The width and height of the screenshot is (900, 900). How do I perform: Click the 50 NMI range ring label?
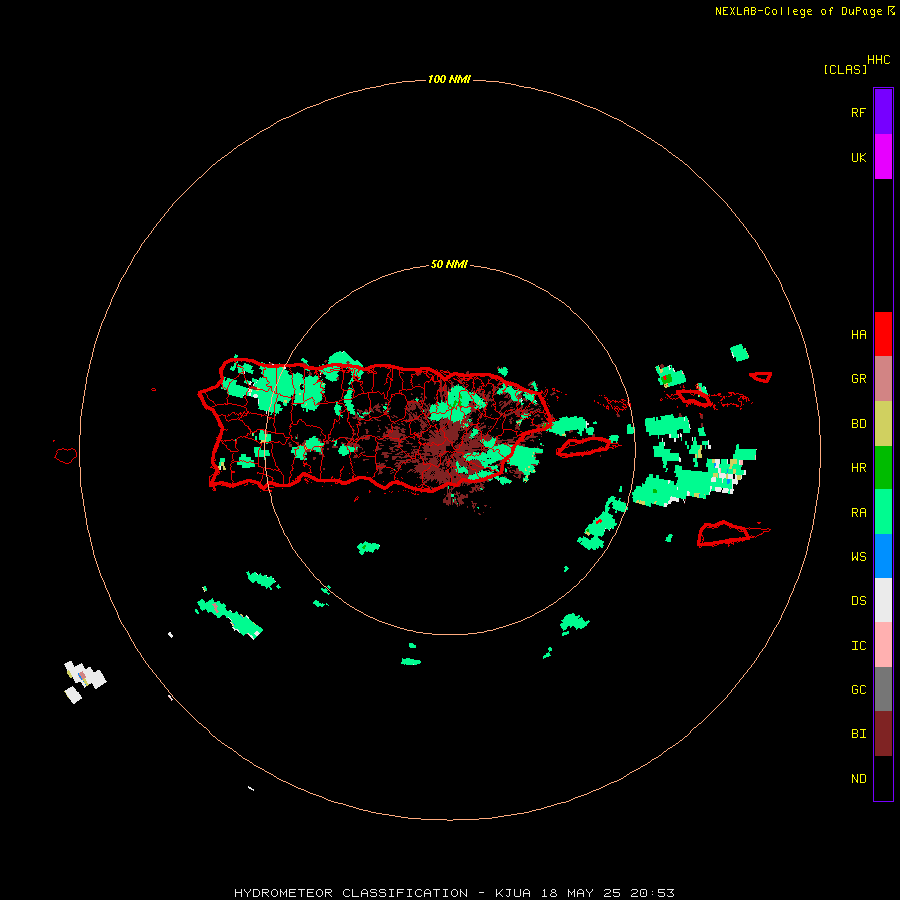[x=449, y=264]
